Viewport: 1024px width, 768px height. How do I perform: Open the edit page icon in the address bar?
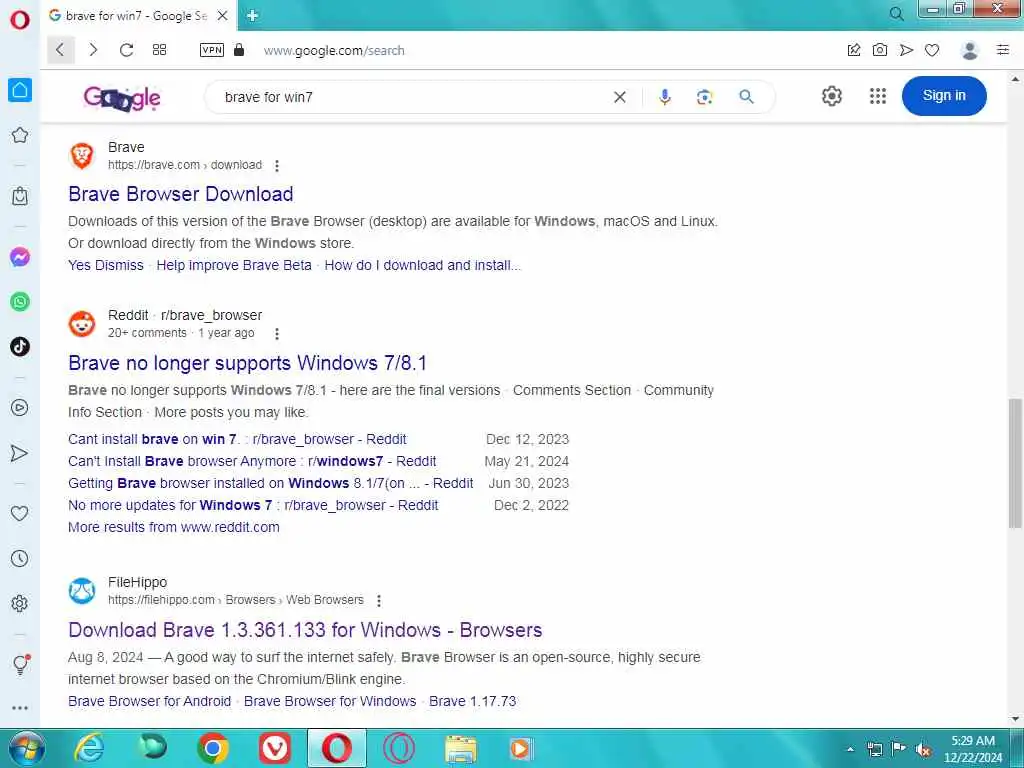tap(854, 50)
